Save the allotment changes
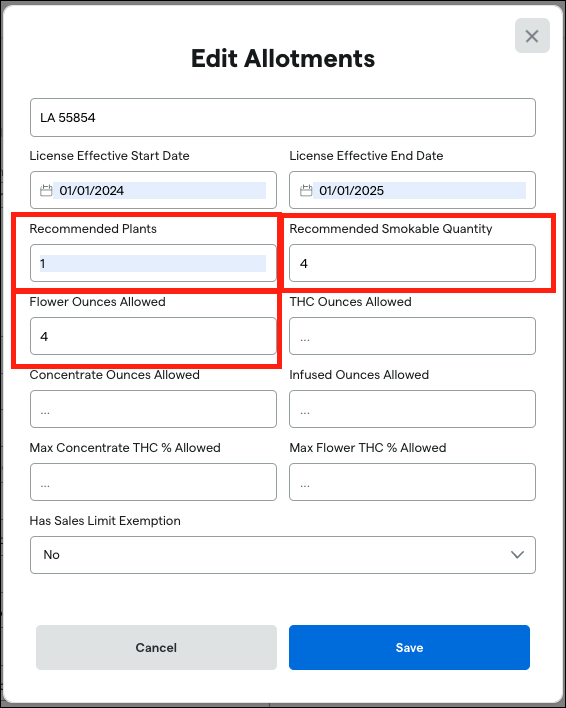566x708 pixels. pos(409,647)
